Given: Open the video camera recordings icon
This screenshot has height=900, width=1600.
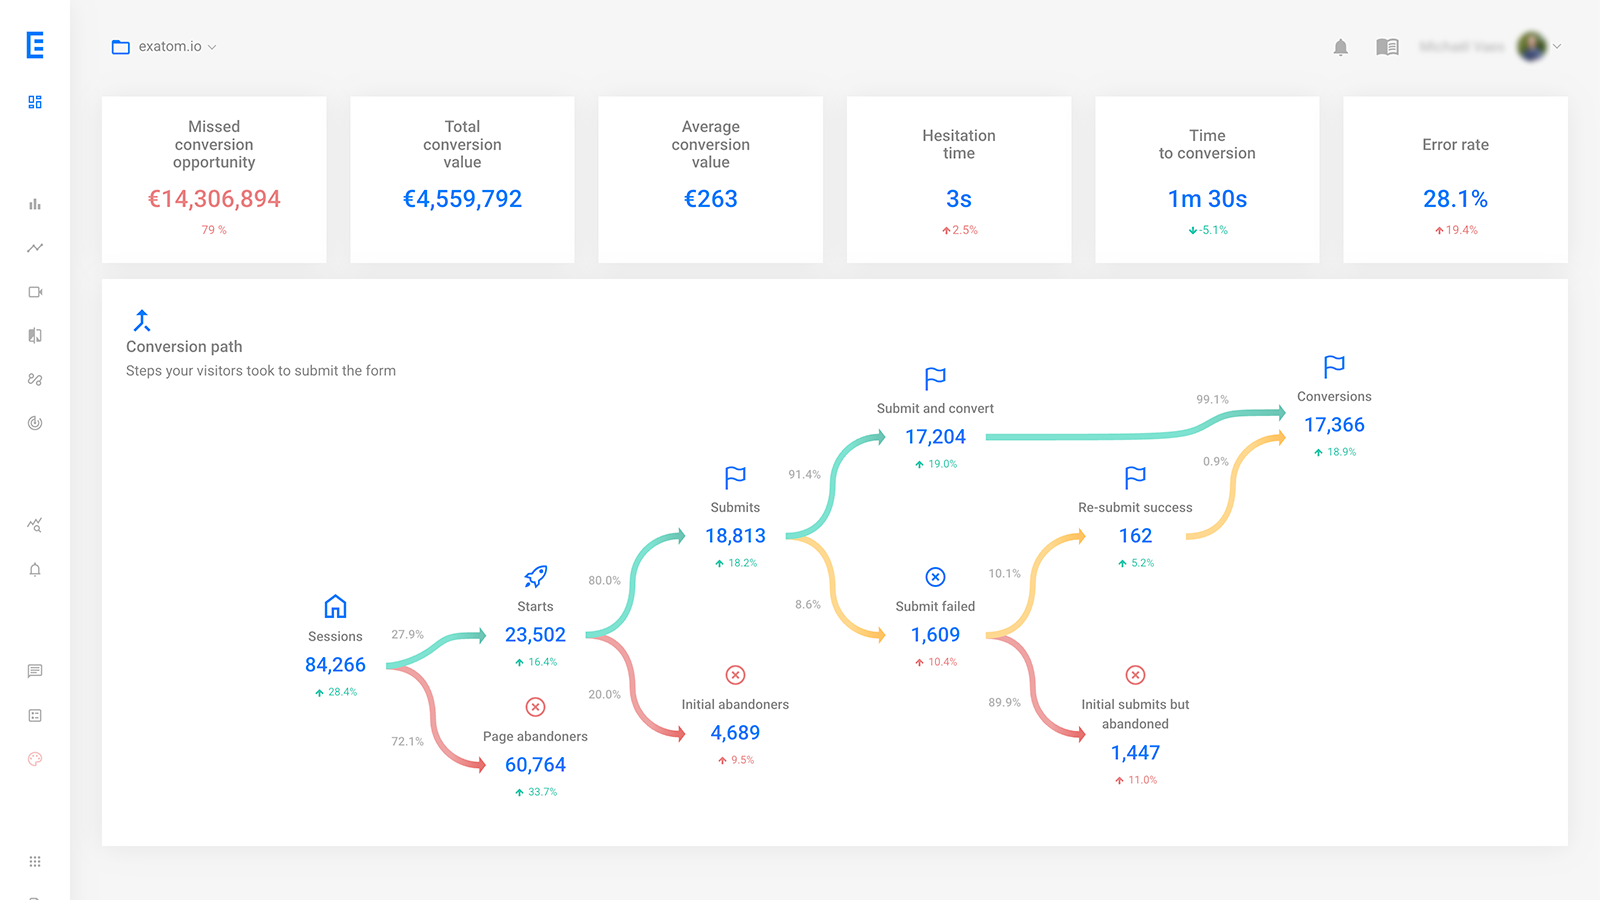Looking at the screenshot, I should (x=35, y=292).
